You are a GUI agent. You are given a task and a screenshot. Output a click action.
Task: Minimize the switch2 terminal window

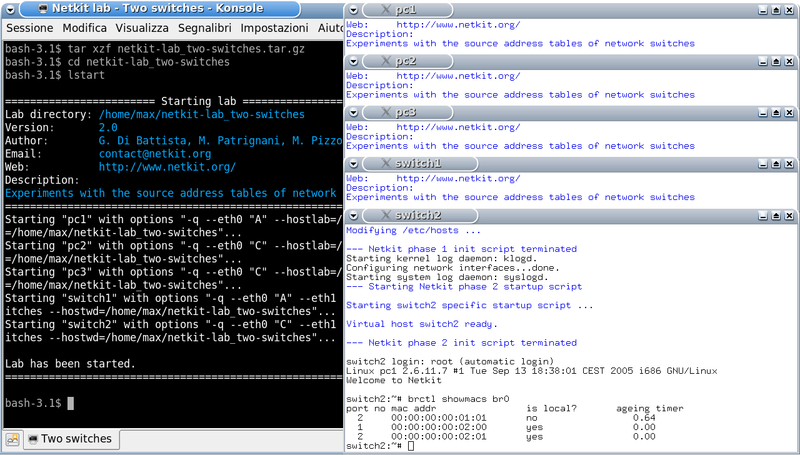pyautogui.click(x=763, y=216)
